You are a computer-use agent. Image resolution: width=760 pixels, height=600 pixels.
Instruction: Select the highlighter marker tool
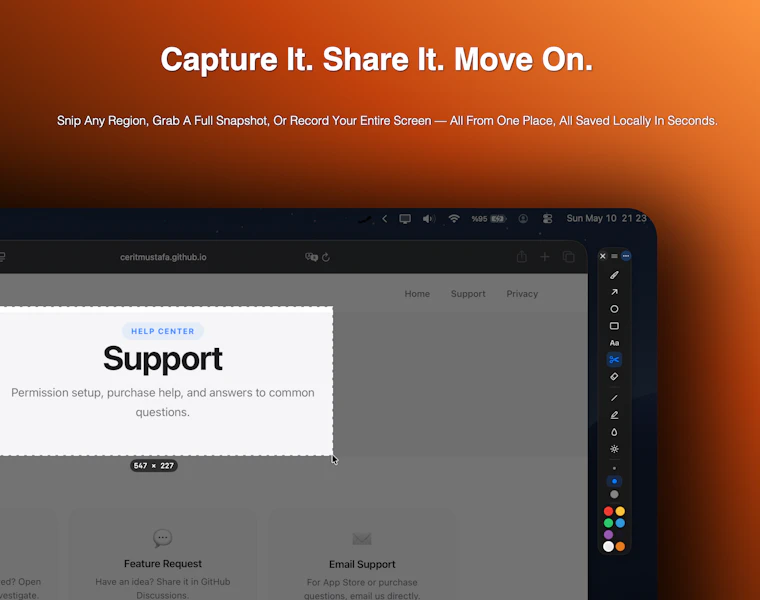pos(614,415)
